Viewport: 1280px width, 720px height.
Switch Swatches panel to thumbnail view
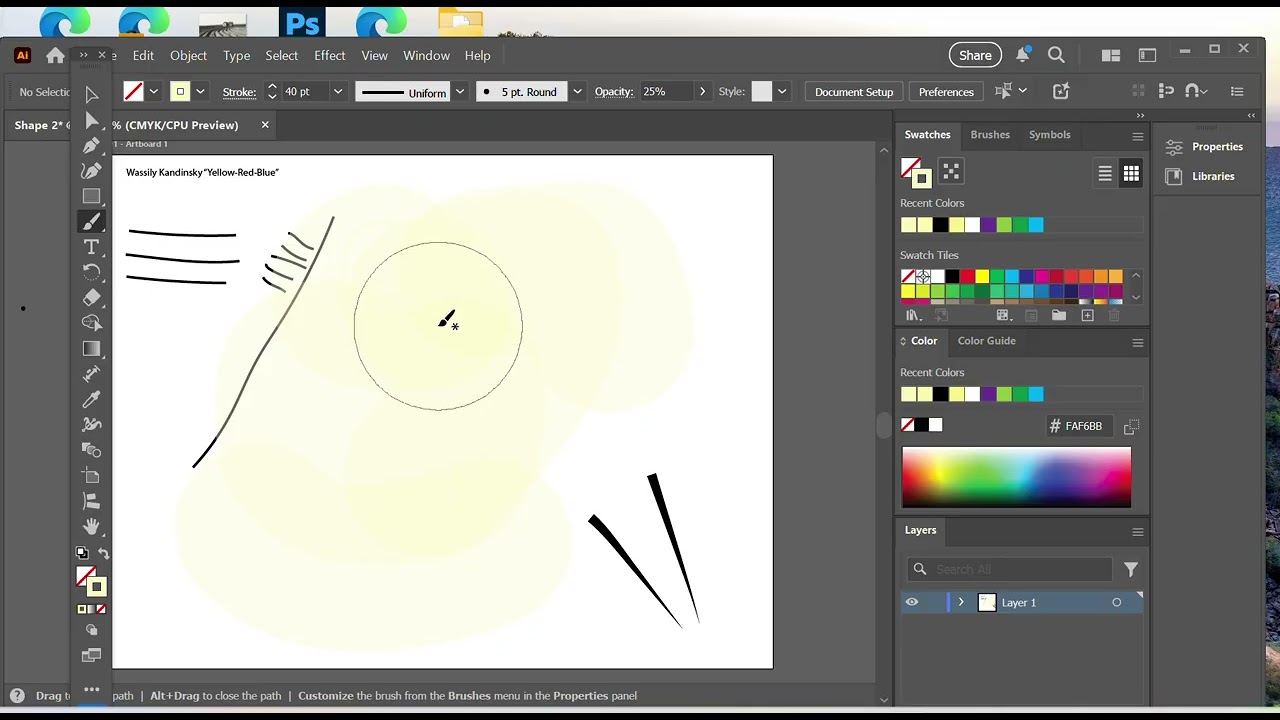click(1131, 174)
